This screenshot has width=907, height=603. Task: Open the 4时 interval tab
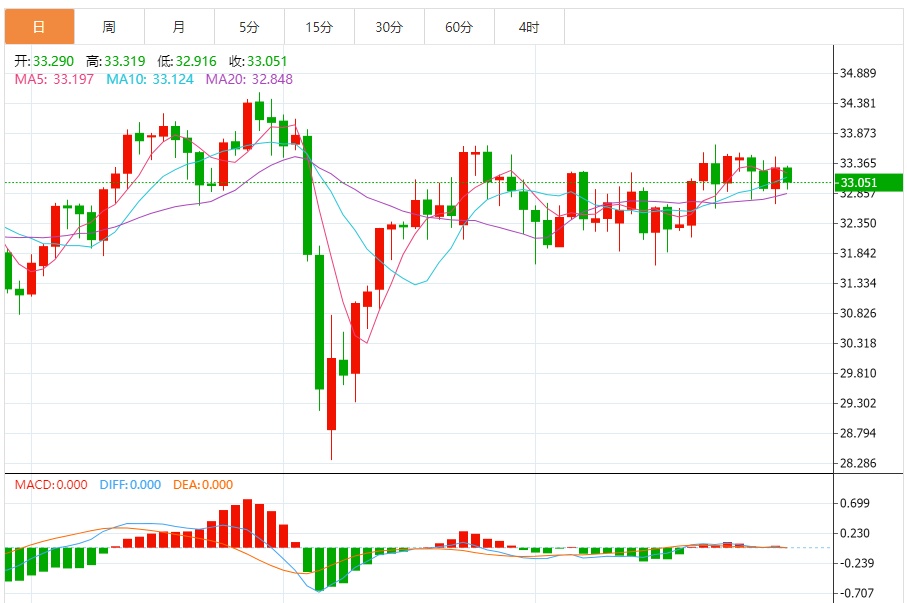click(529, 27)
